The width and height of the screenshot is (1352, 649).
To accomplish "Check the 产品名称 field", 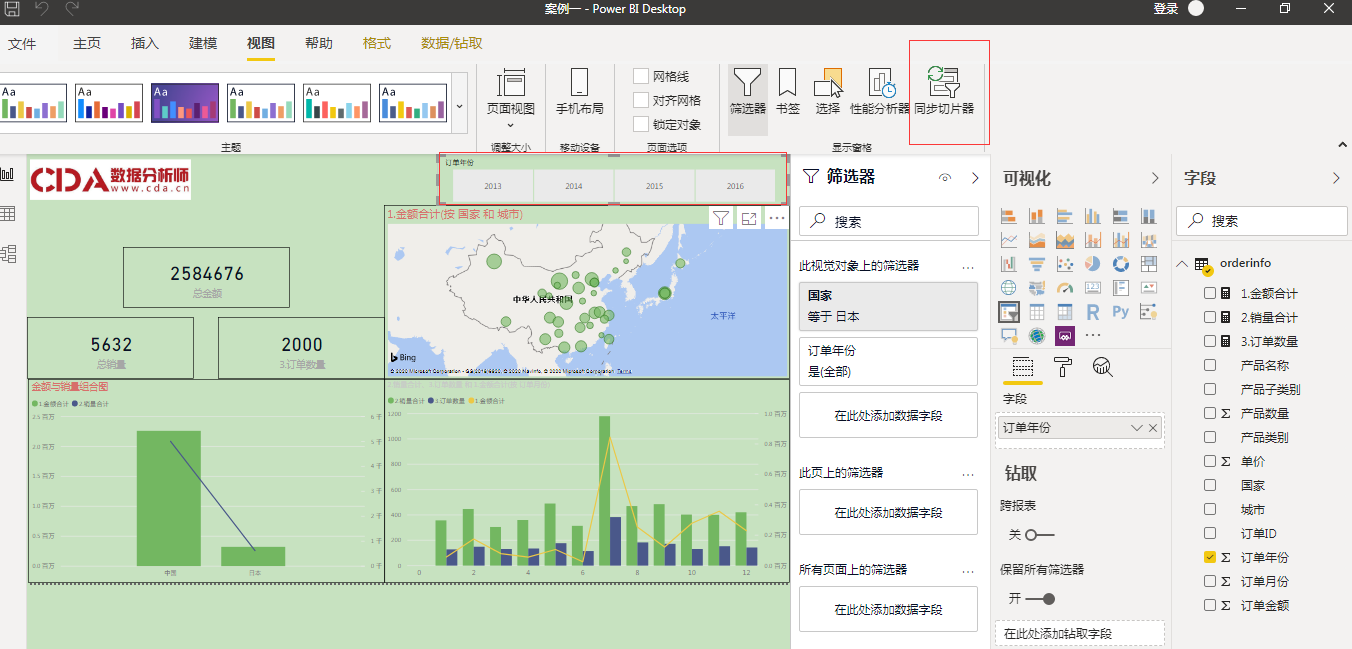I will [1210, 365].
